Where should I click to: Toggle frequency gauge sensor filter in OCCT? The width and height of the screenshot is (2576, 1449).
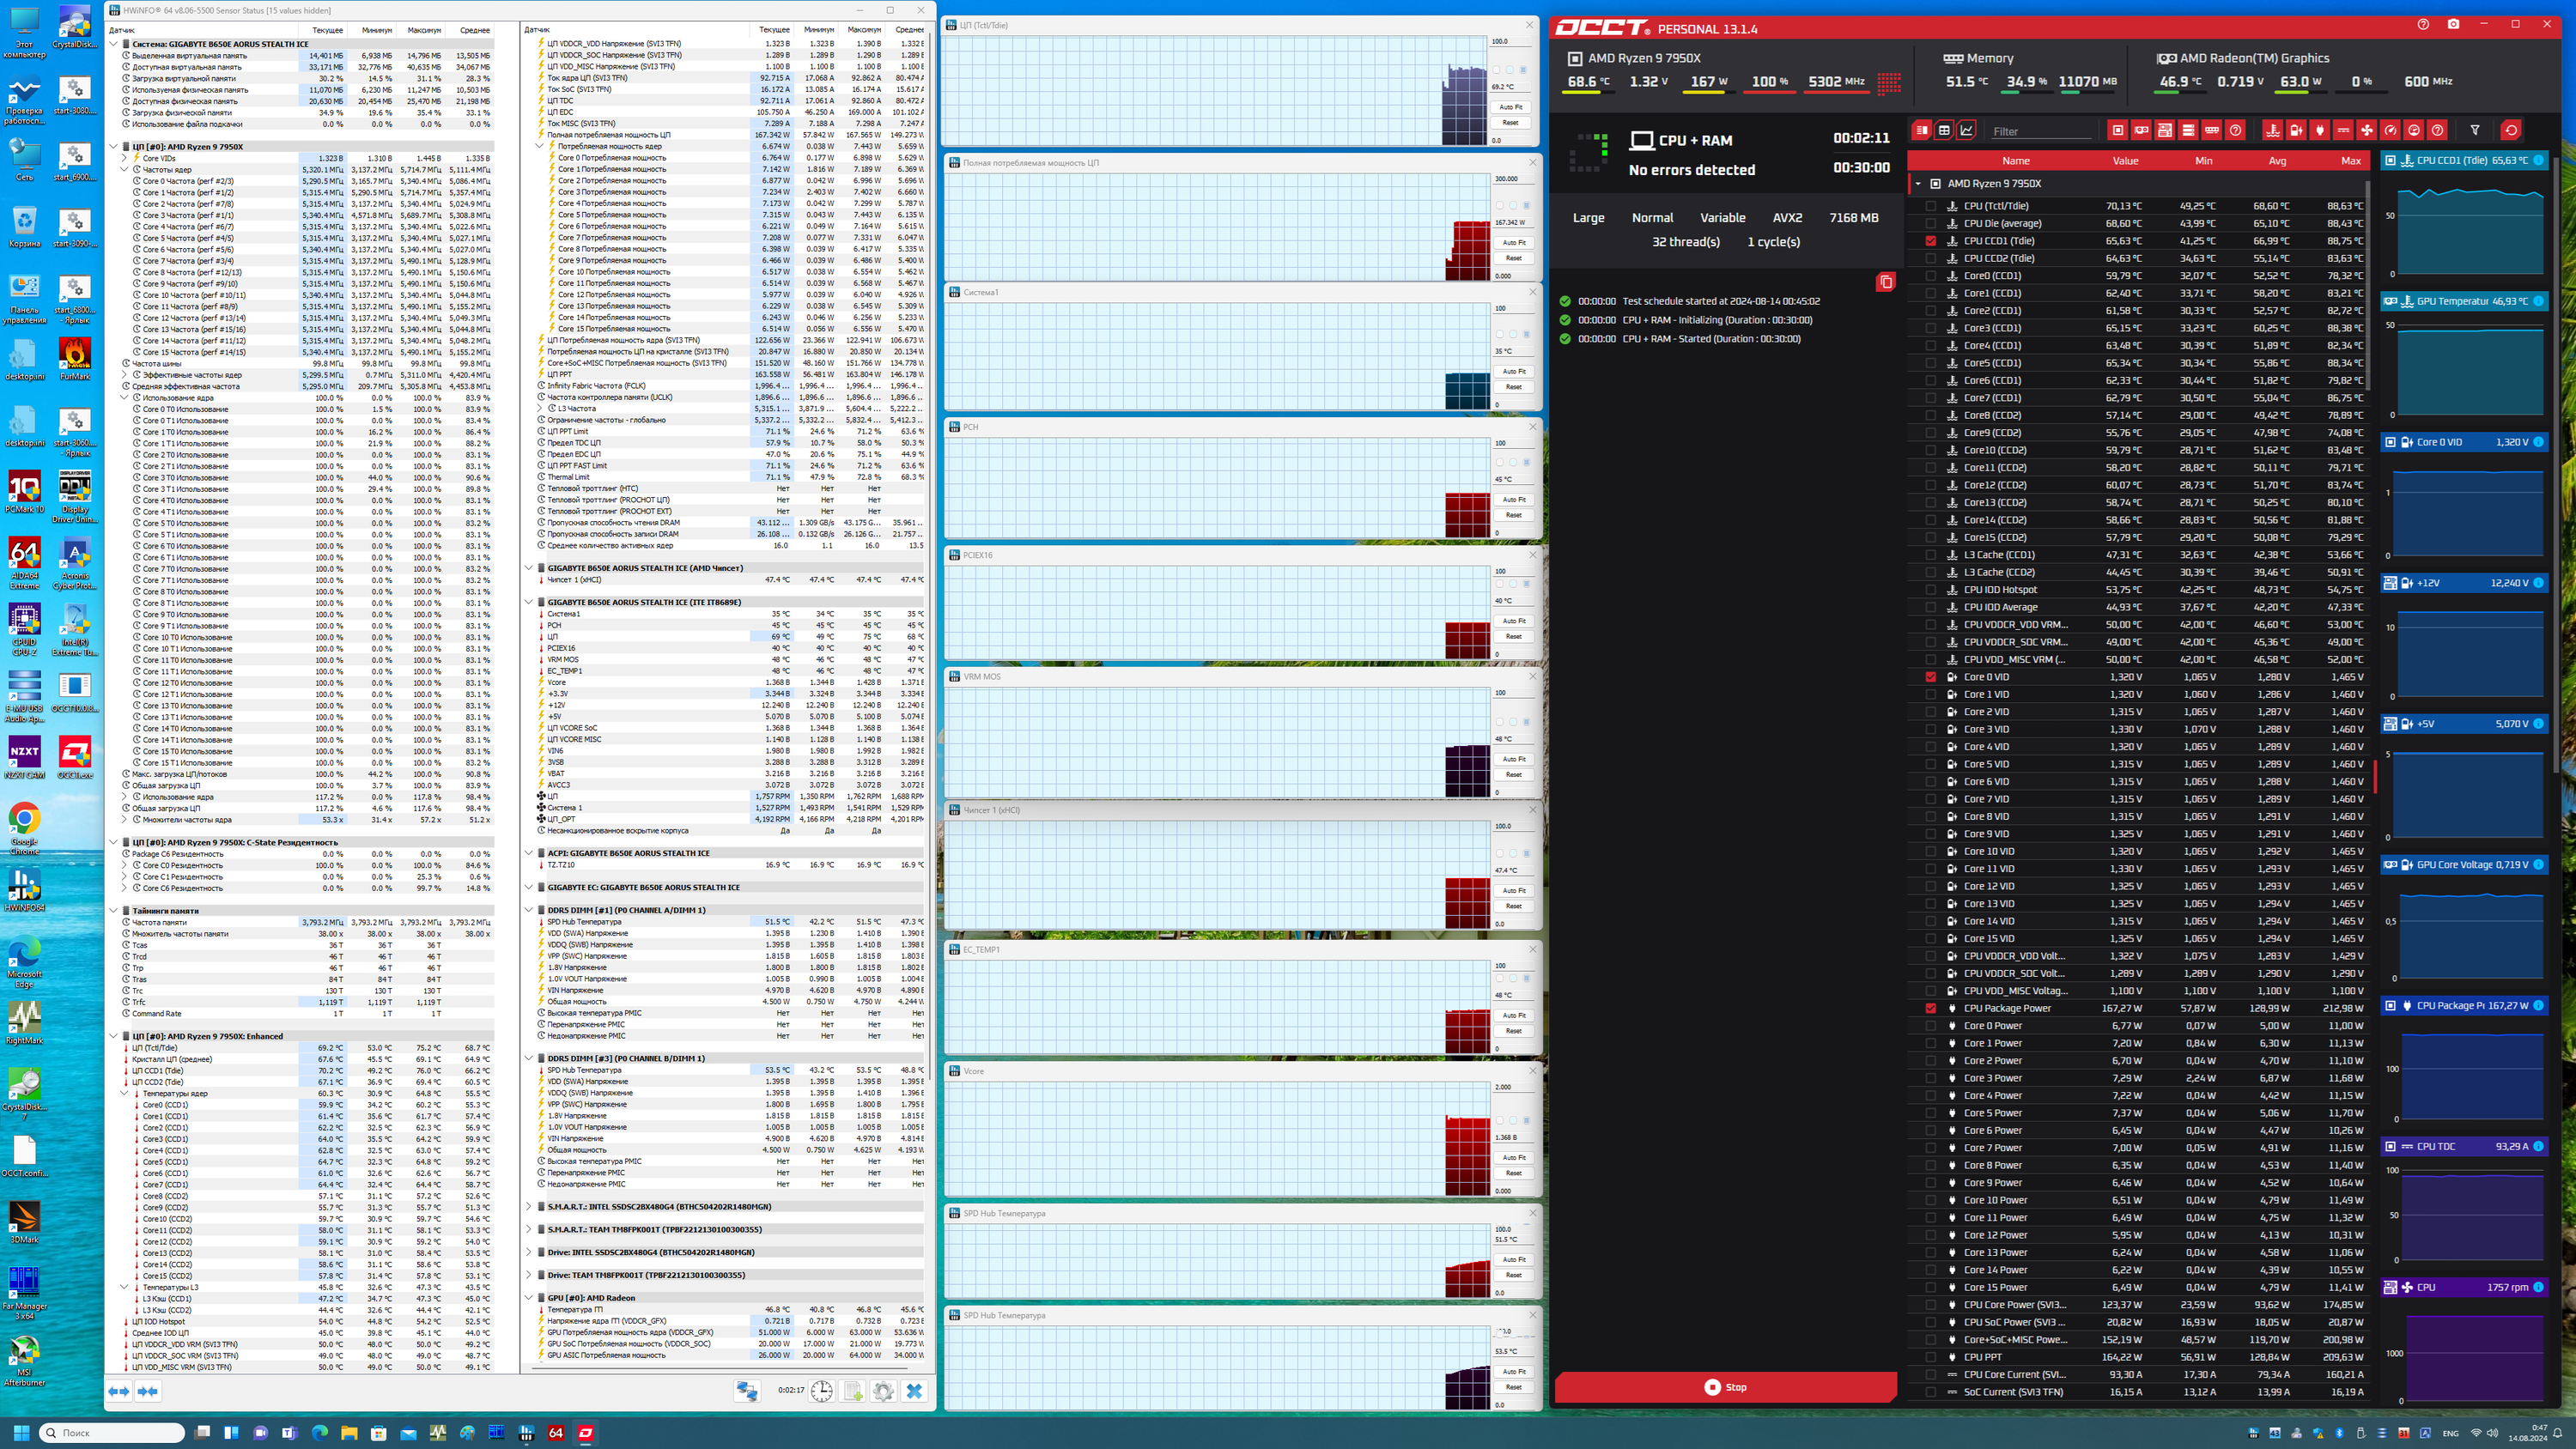2390,130
